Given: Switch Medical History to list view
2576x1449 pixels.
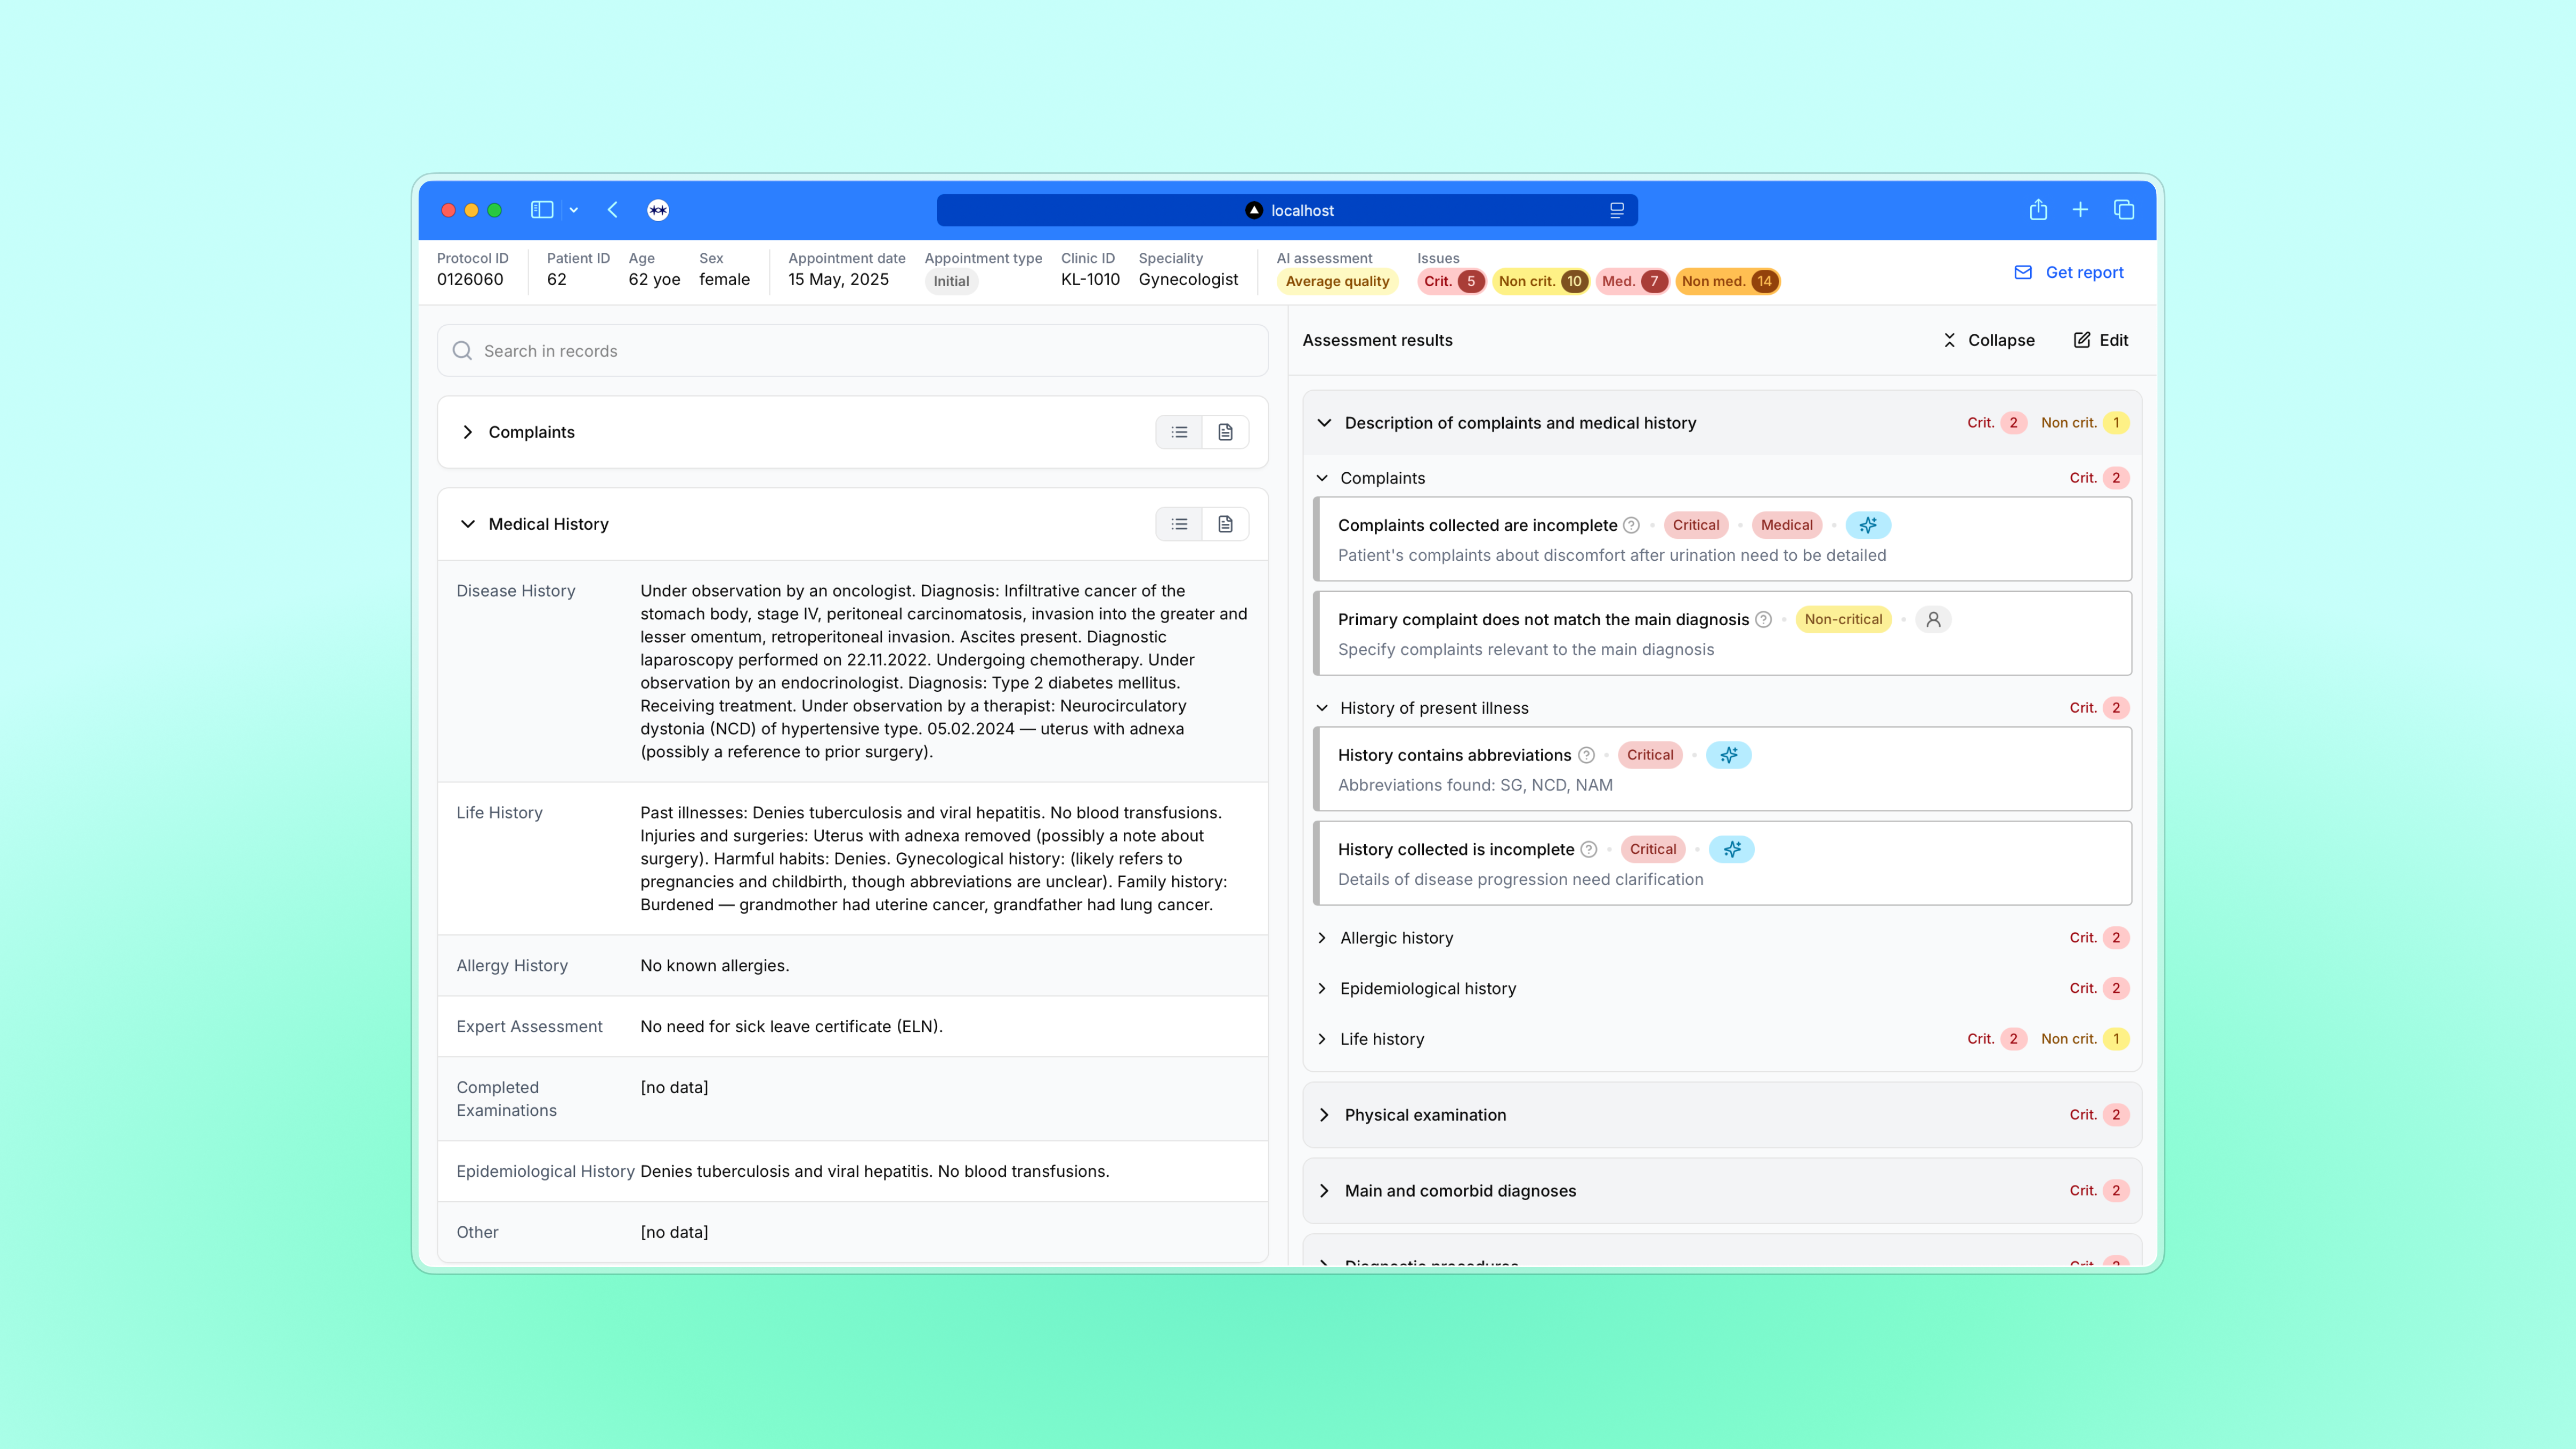Looking at the screenshot, I should tap(1179, 524).
